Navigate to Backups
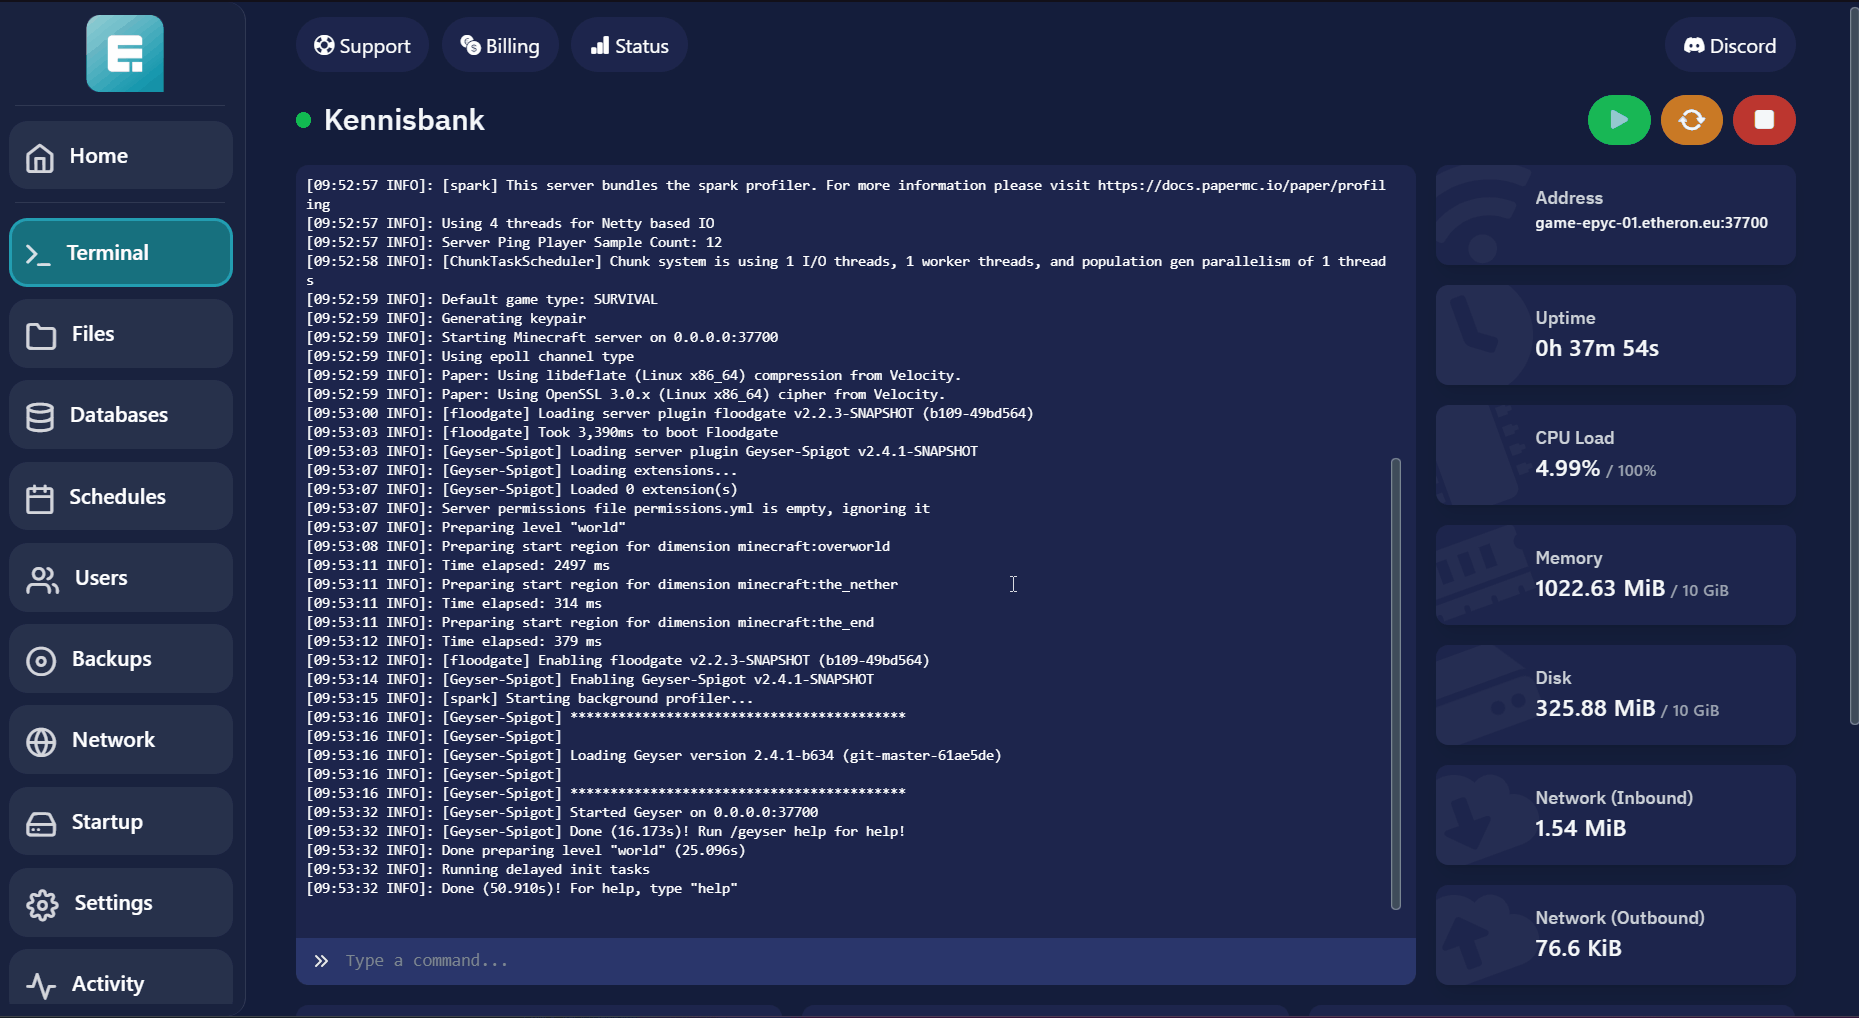The height and width of the screenshot is (1018, 1859). pyautogui.click(x=121, y=659)
